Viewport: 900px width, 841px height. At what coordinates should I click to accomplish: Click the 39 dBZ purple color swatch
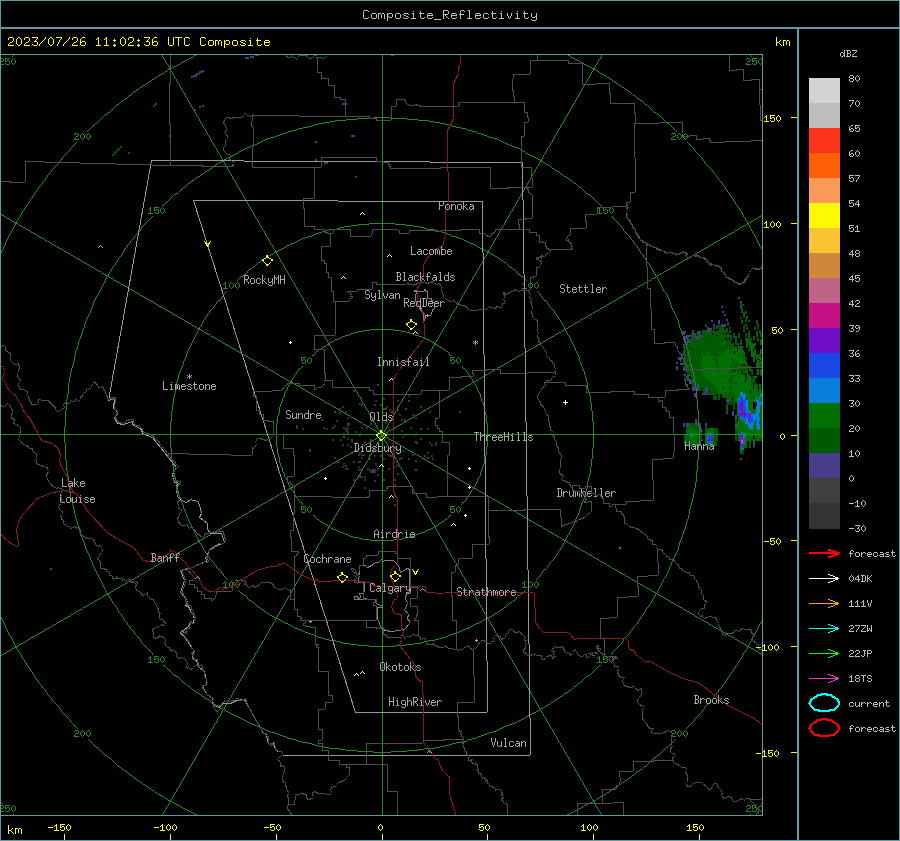click(x=824, y=340)
